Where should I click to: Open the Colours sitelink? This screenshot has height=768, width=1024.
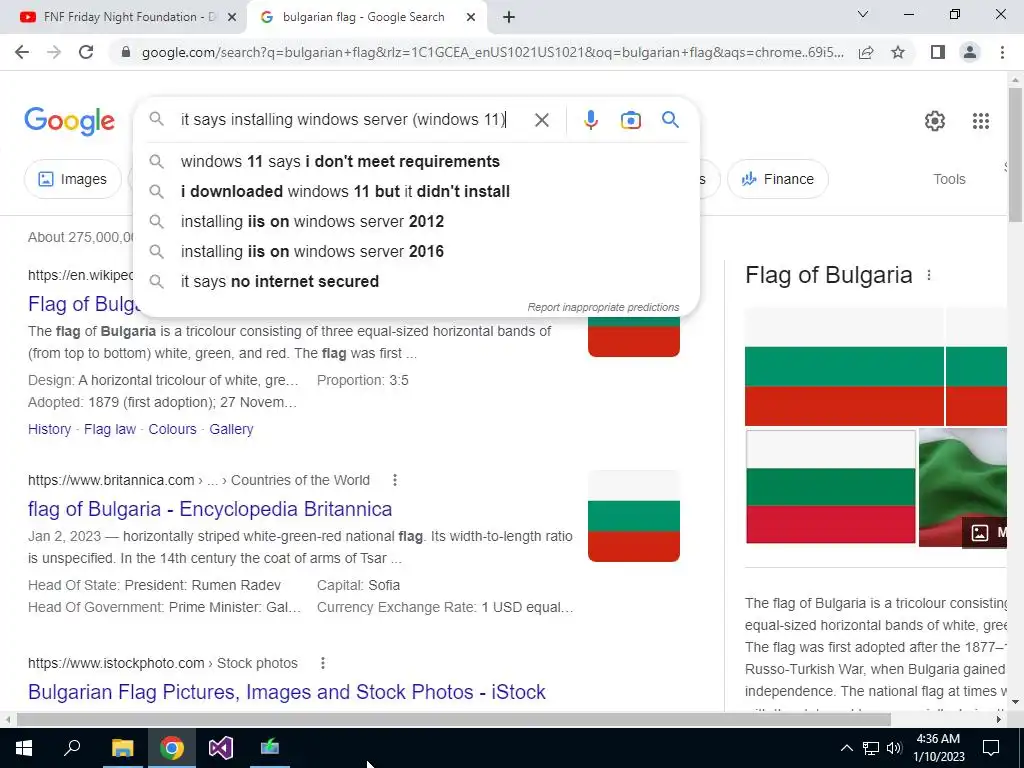click(x=172, y=429)
